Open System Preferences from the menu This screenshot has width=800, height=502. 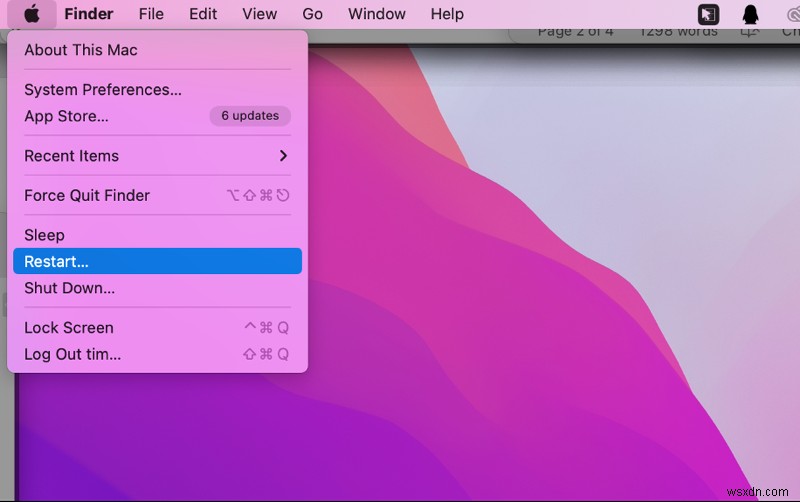click(157, 90)
